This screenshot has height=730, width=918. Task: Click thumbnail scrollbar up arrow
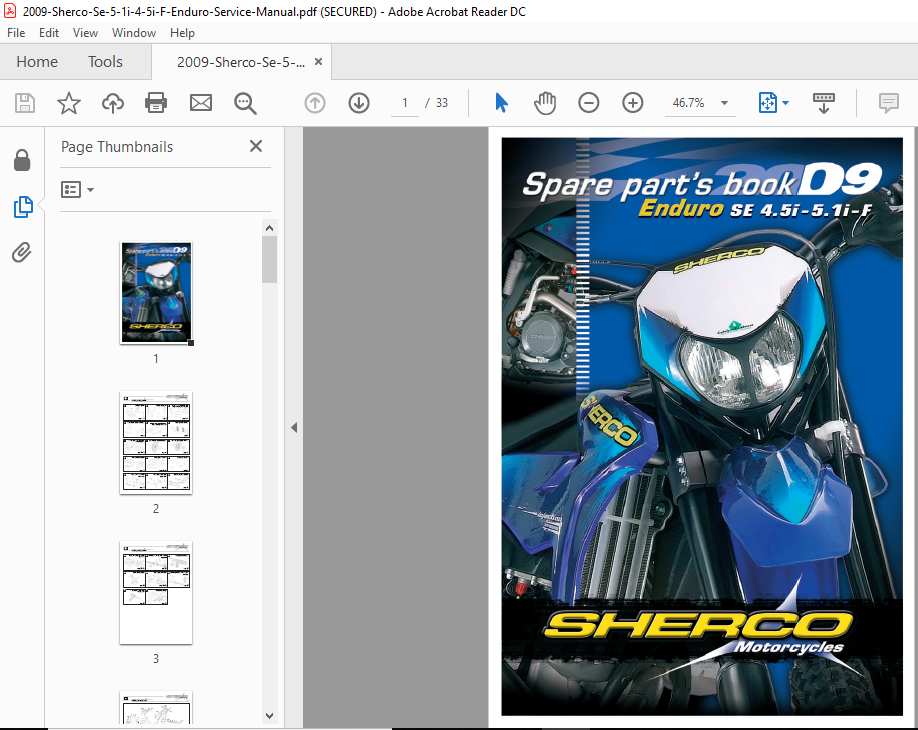[269, 228]
